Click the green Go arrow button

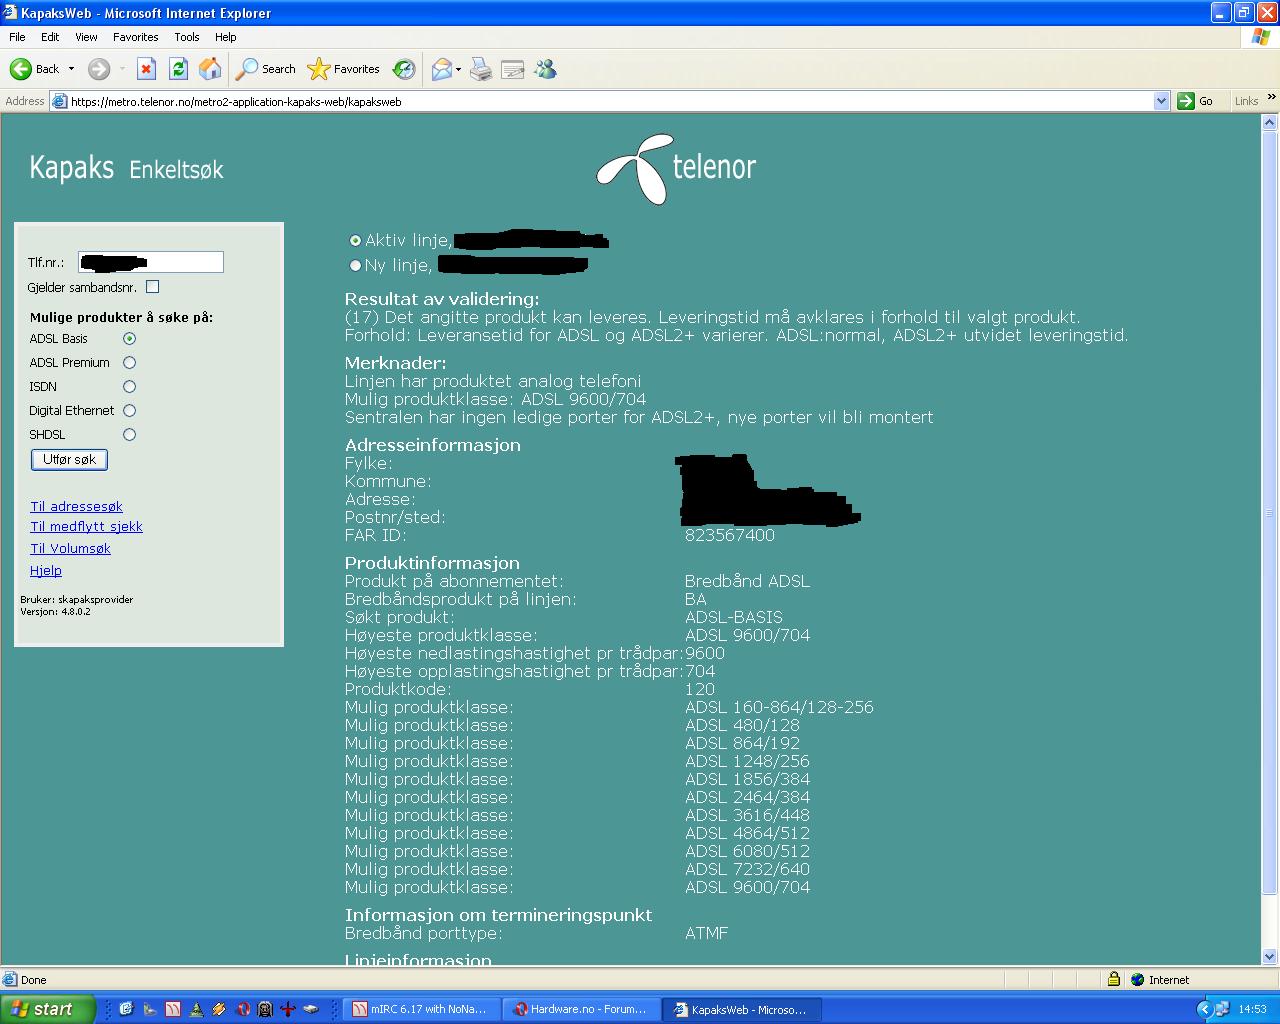1186,101
